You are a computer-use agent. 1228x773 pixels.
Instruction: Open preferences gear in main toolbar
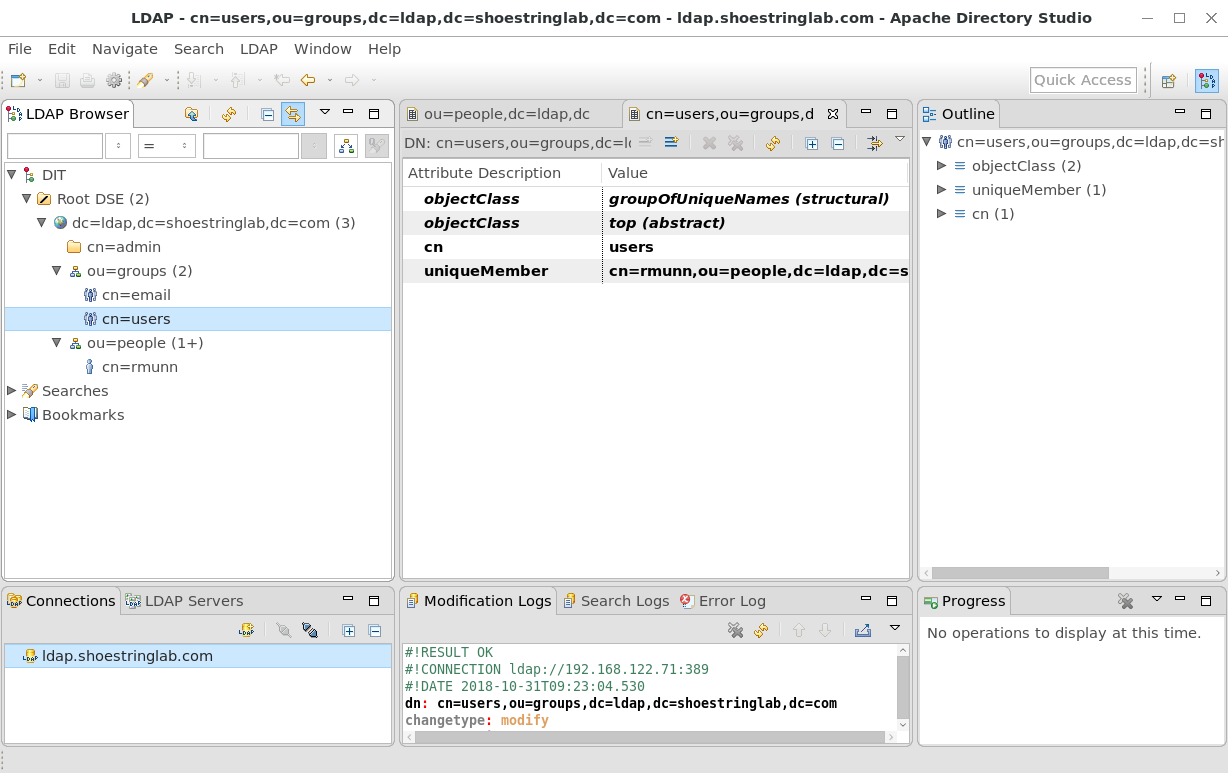click(114, 80)
